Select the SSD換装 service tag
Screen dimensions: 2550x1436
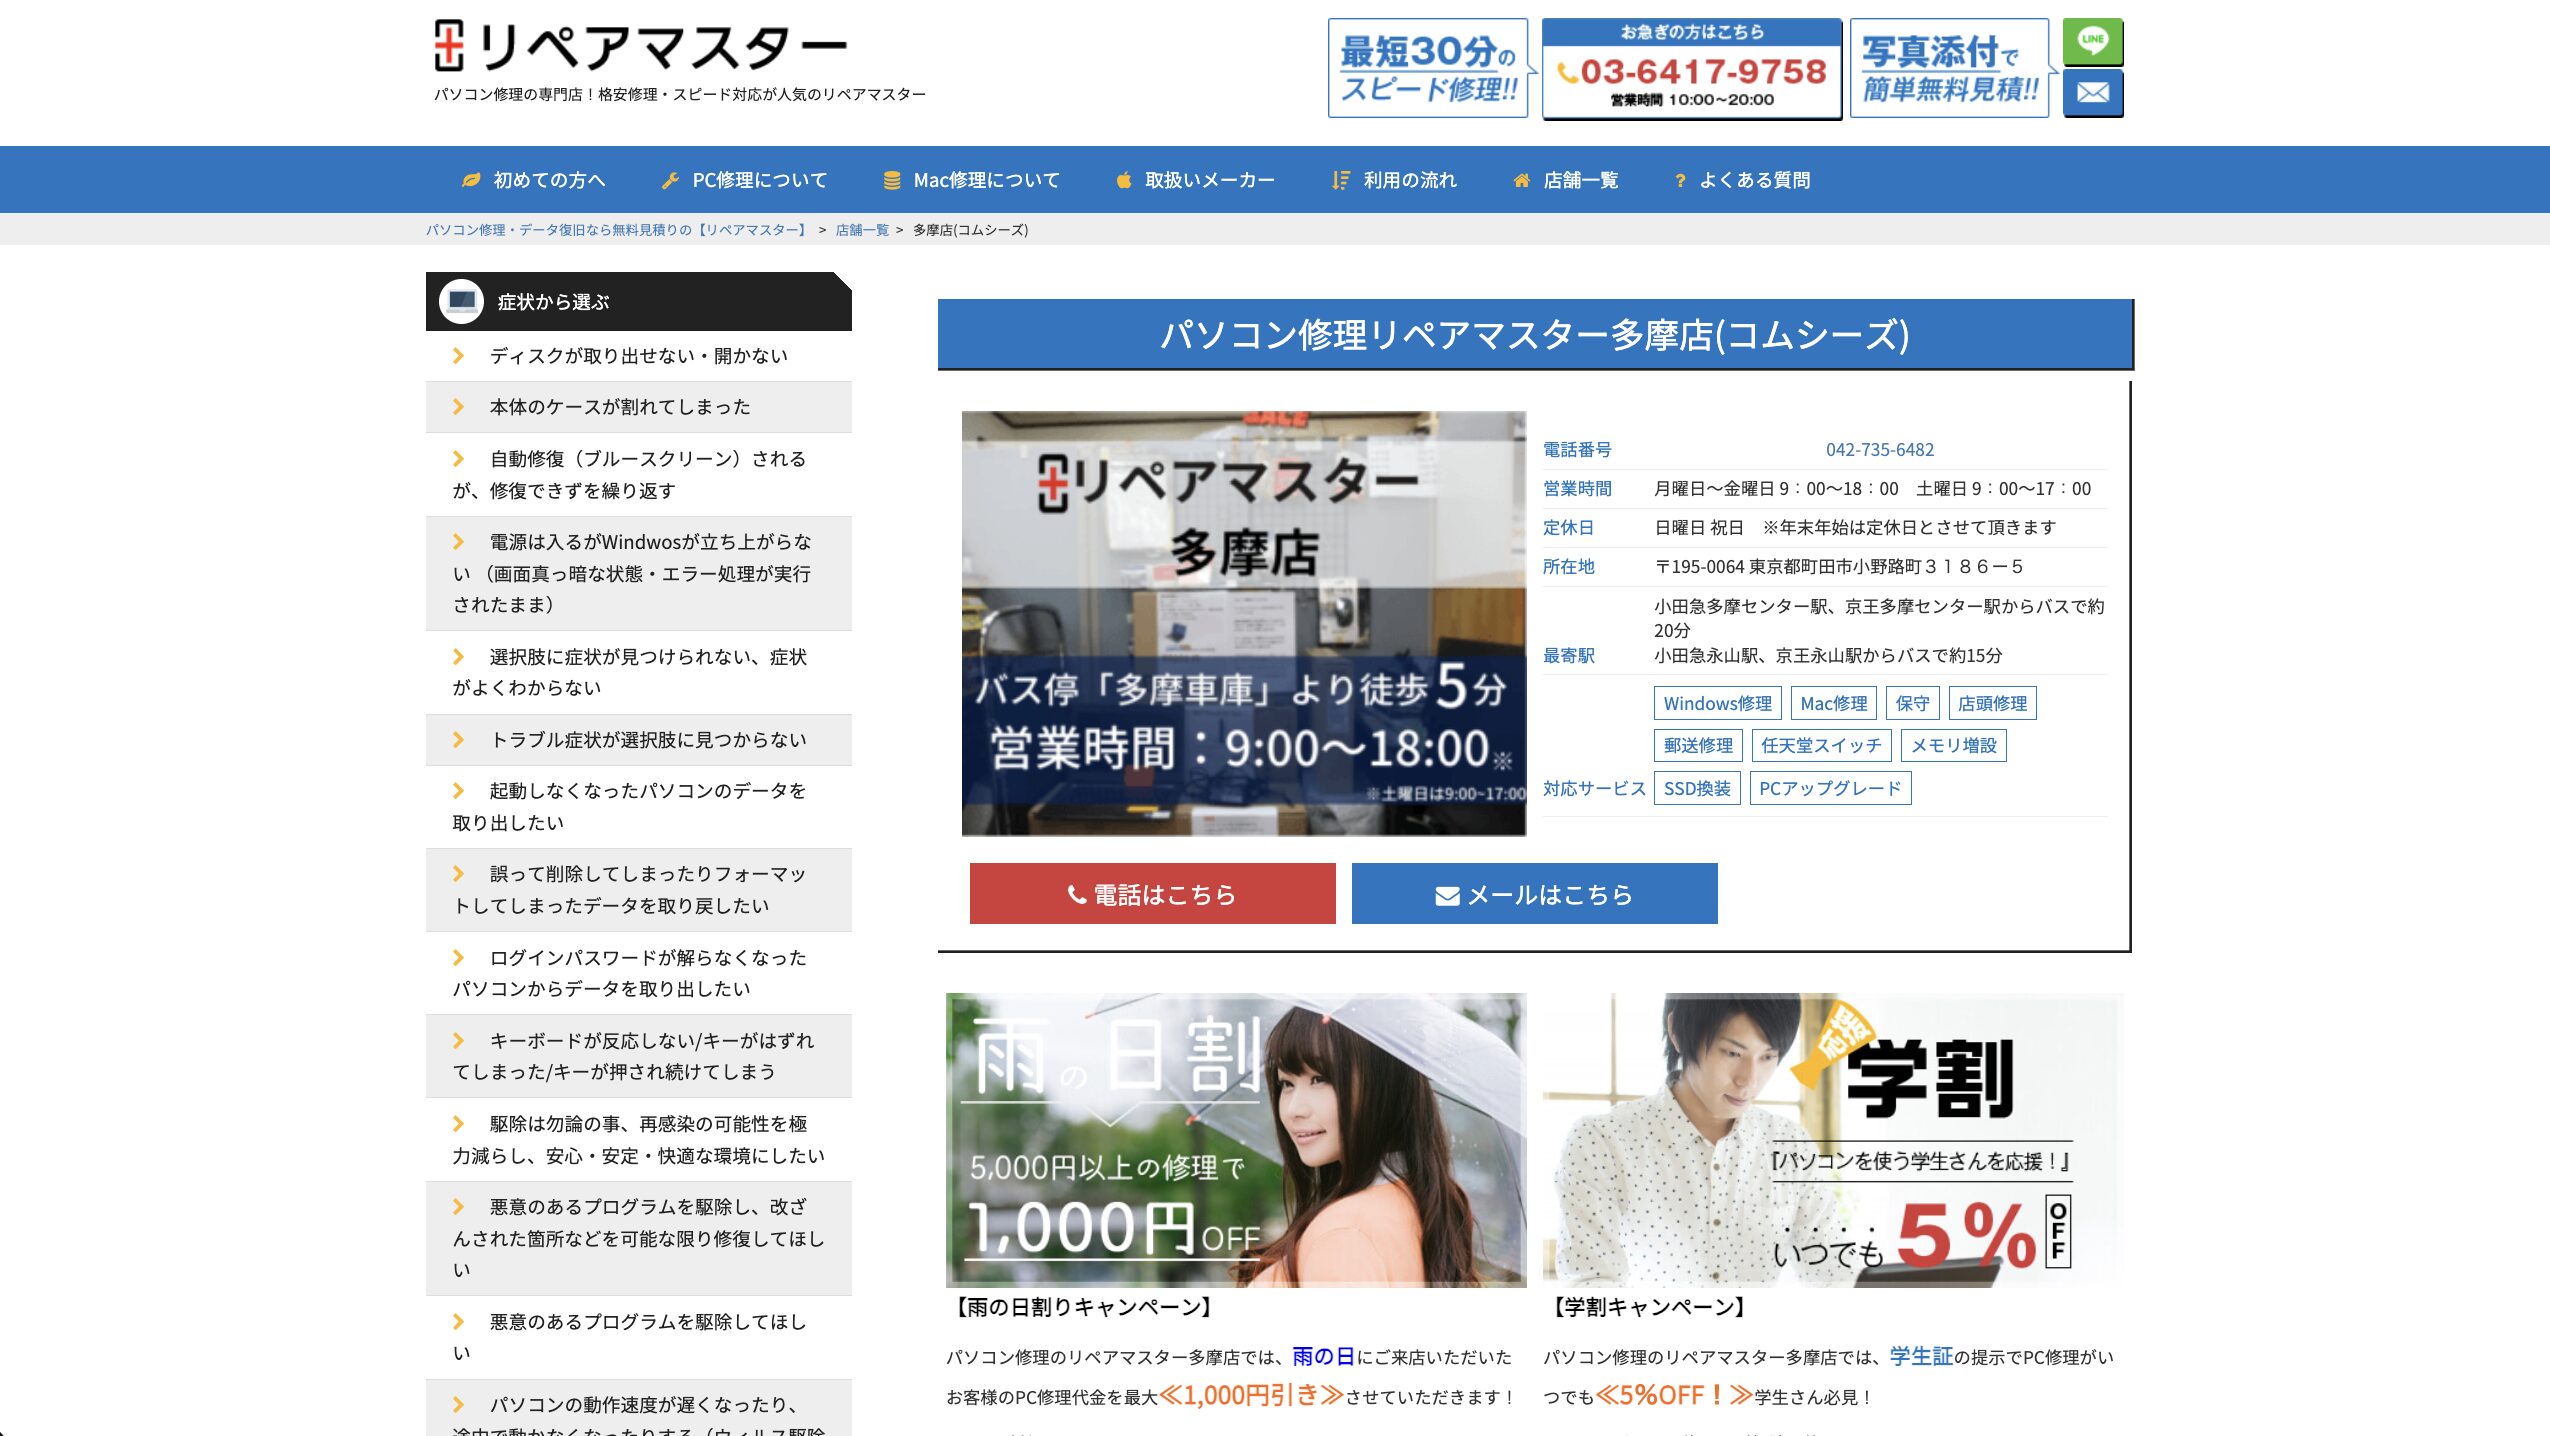[x=1697, y=788]
